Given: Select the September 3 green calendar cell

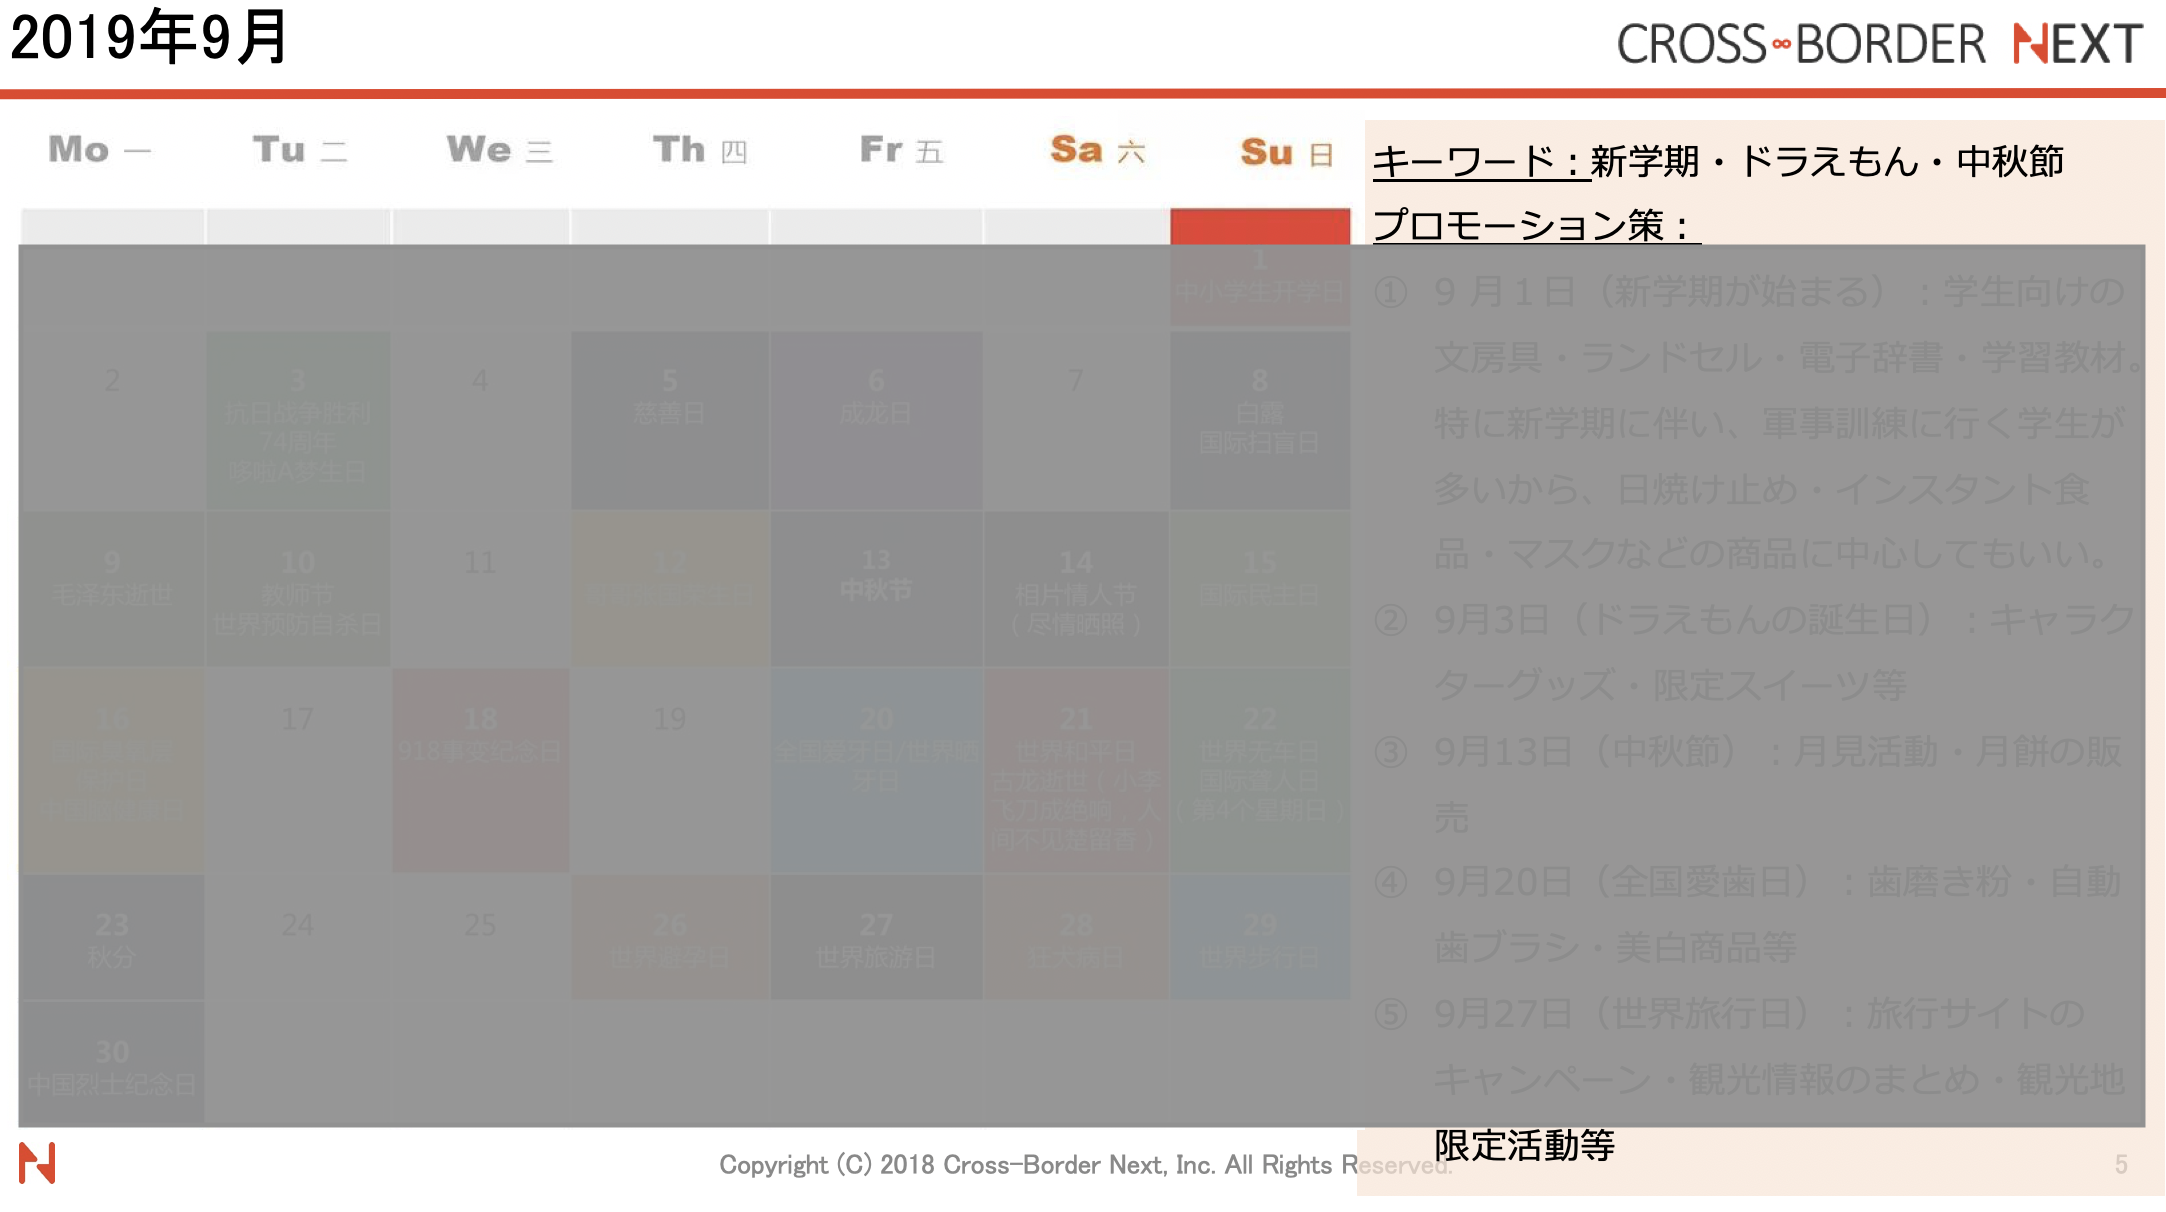Looking at the screenshot, I should coord(298,422).
